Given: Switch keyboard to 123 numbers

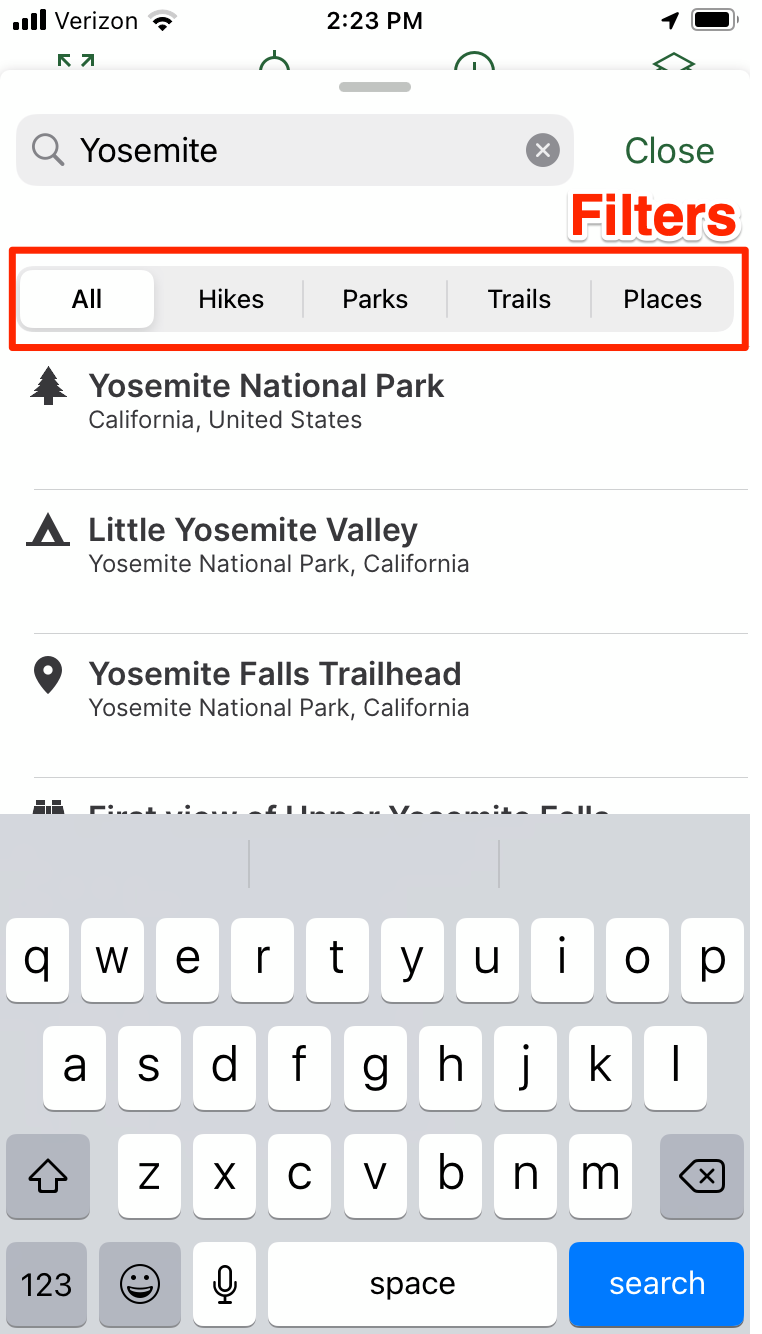Looking at the screenshot, I should [47, 1284].
